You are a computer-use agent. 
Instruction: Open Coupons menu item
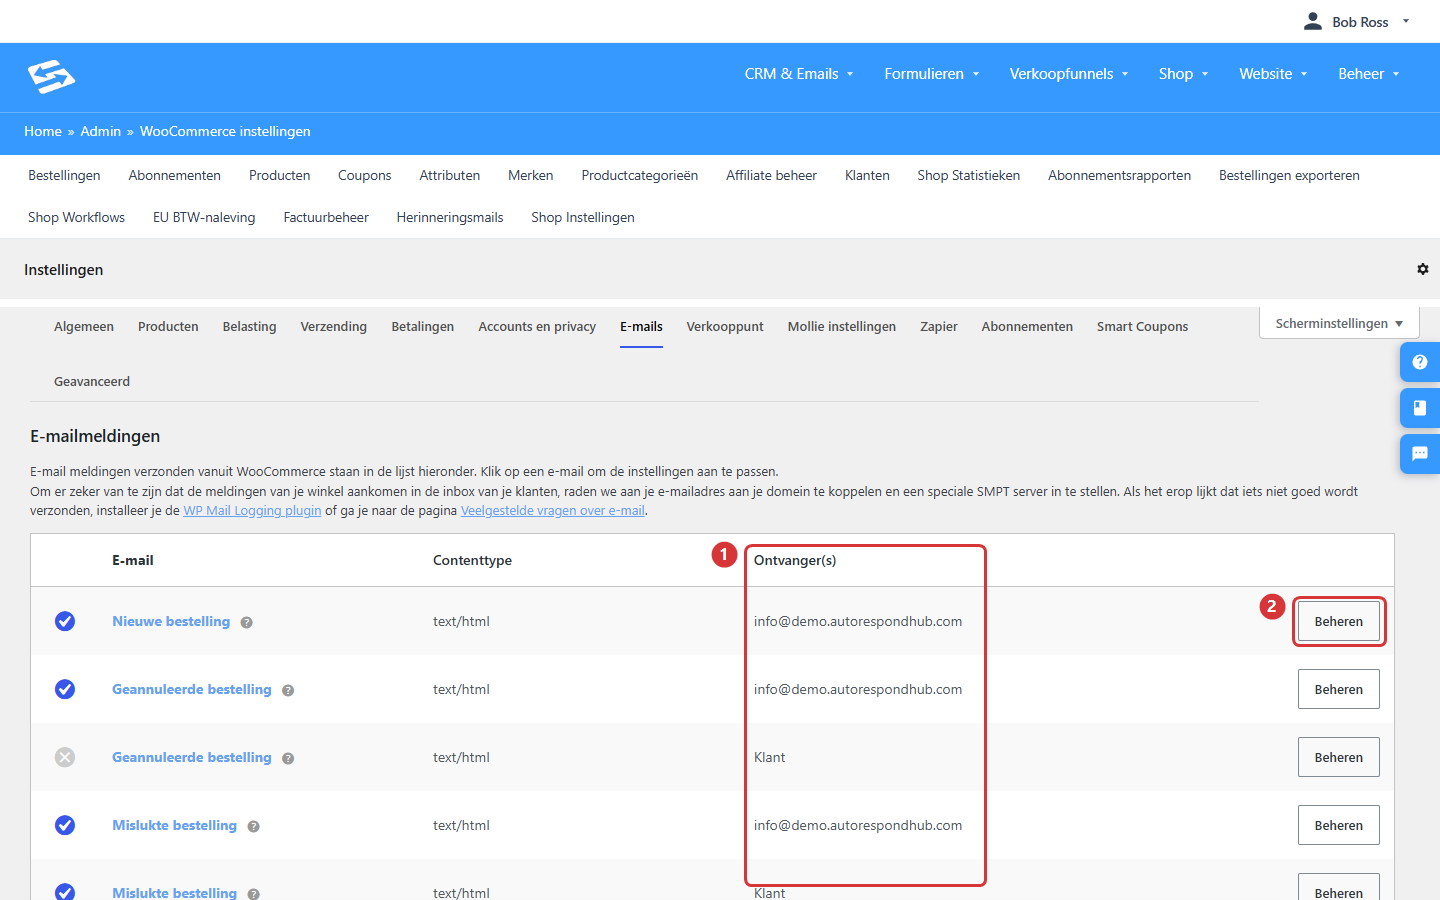(364, 176)
